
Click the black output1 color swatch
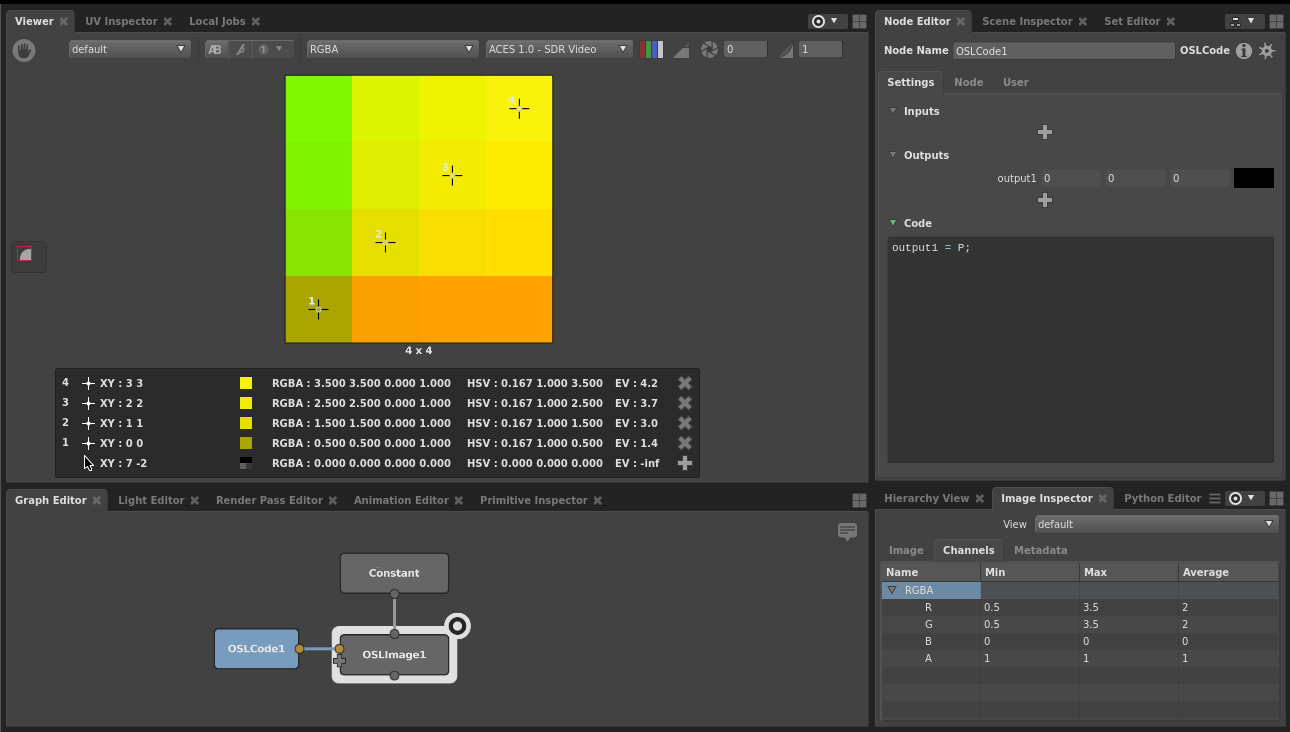point(1254,178)
